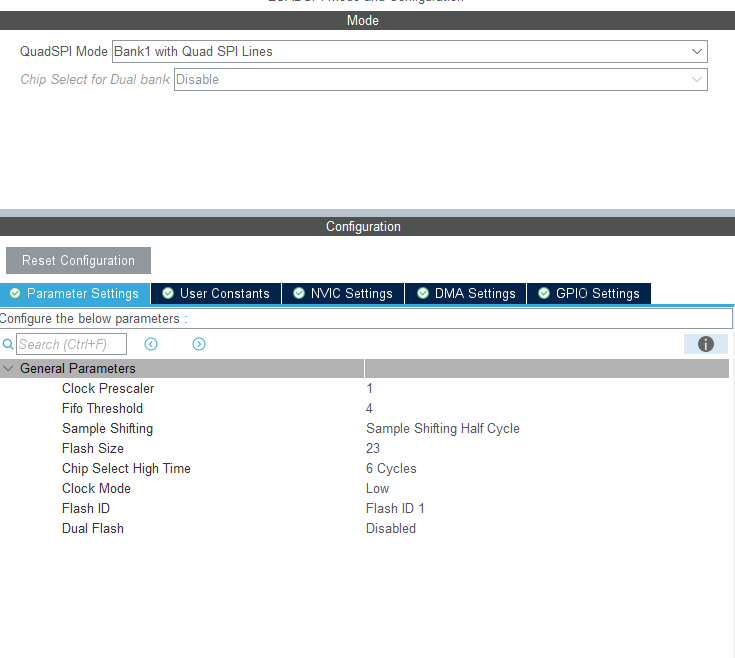
Task: Change Dual Flash value Disabled
Action: [391, 529]
